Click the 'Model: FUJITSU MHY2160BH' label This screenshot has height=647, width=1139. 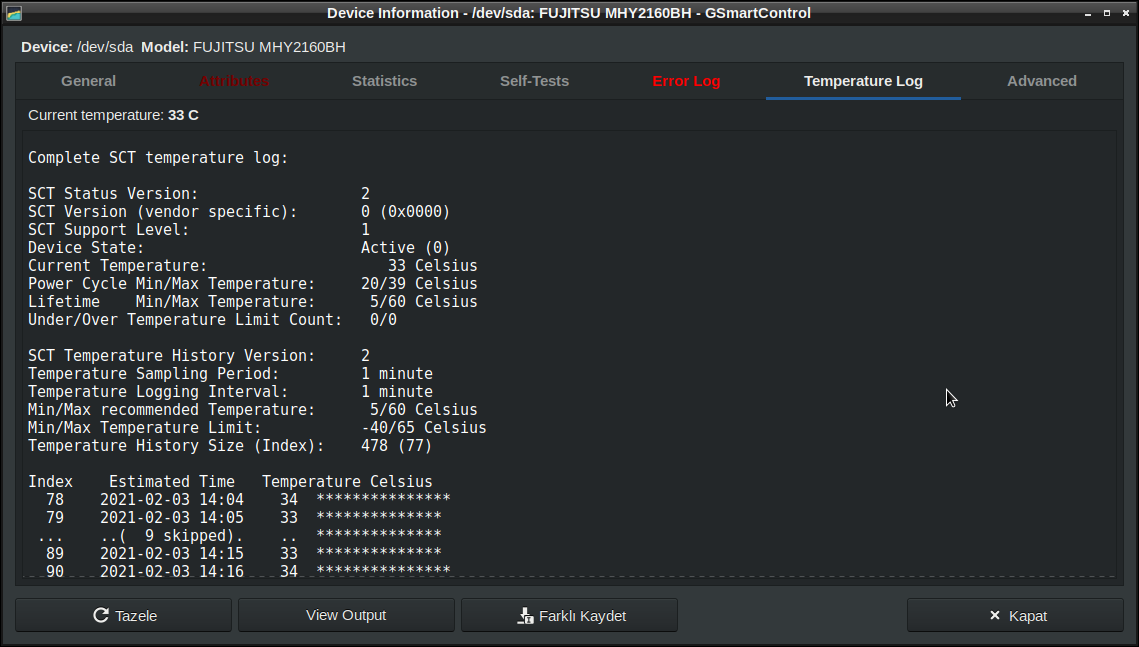[243, 47]
